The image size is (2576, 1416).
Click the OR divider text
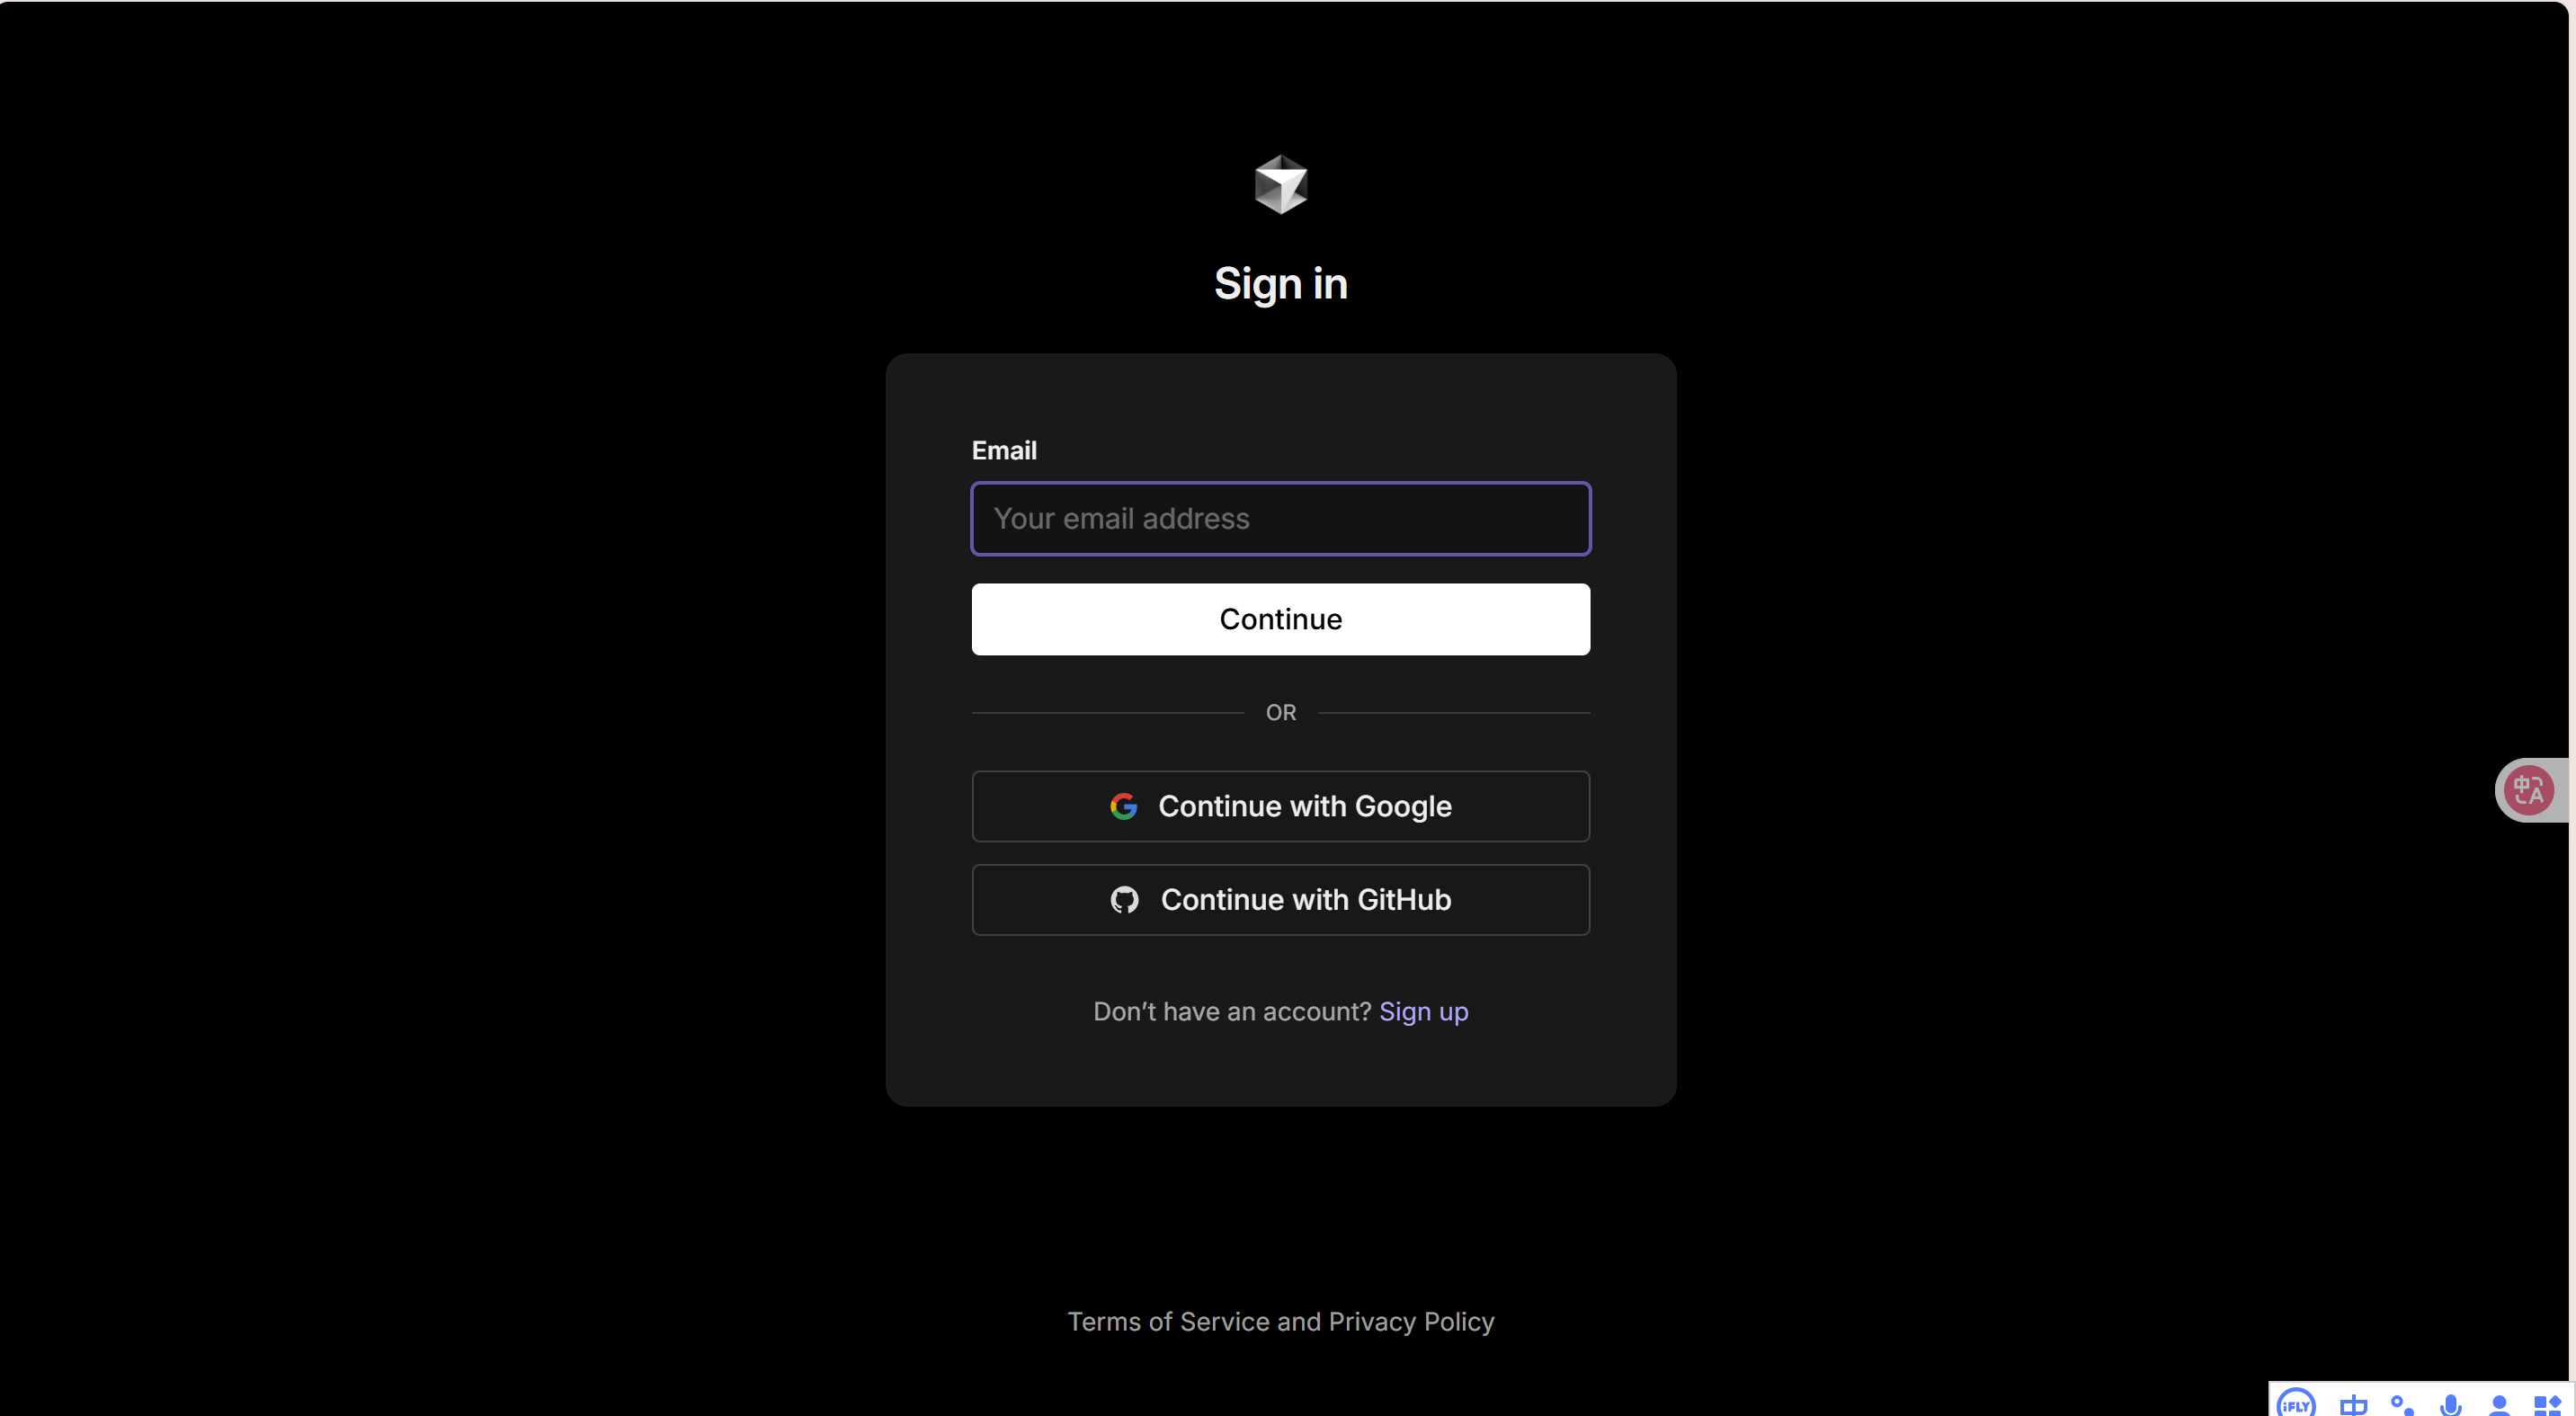(x=1281, y=713)
